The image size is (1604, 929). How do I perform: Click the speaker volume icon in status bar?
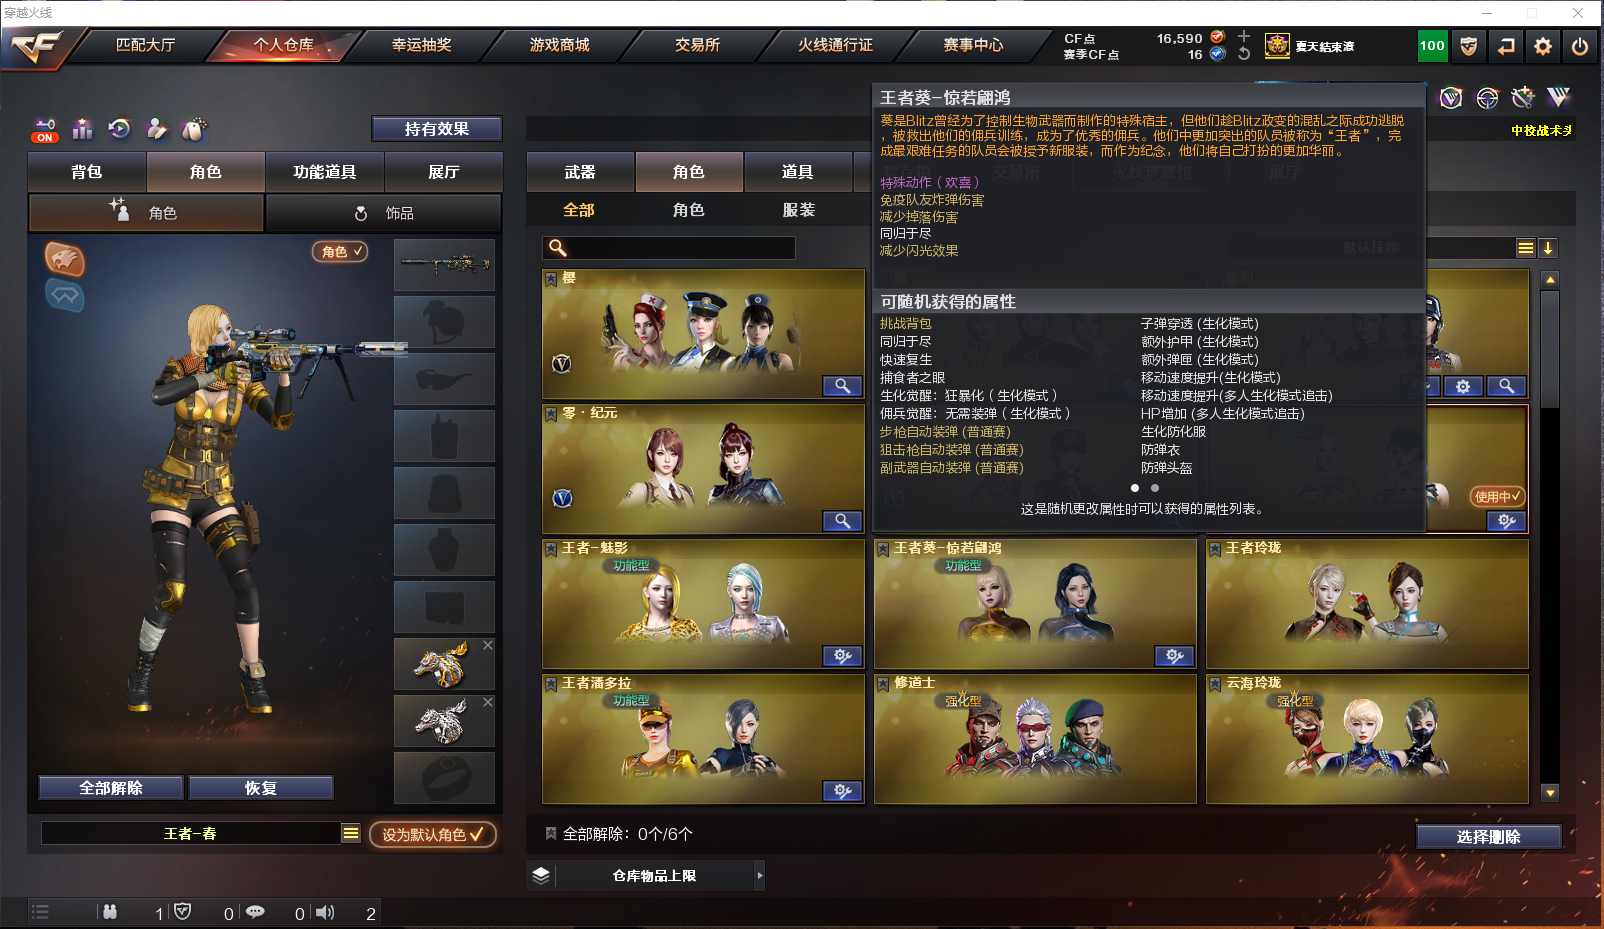pyautogui.click(x=325, y=912)
